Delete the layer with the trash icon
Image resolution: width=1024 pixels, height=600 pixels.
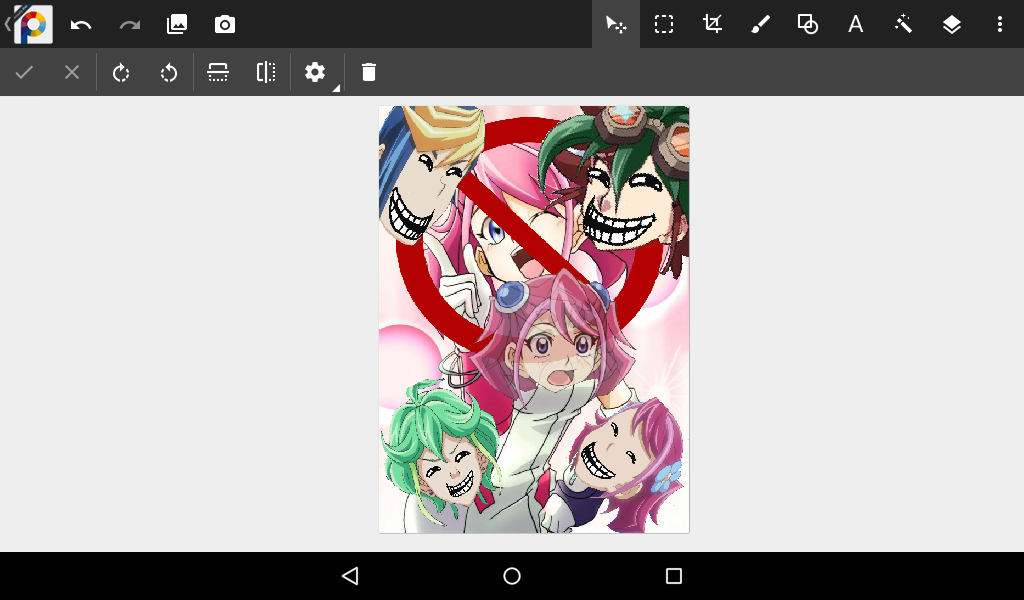point(369,72)
